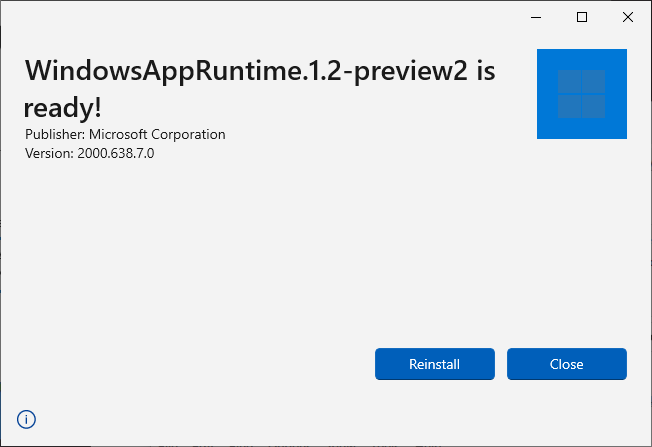
Task: Minimize the installer window
Action: [x=536, y=17]
